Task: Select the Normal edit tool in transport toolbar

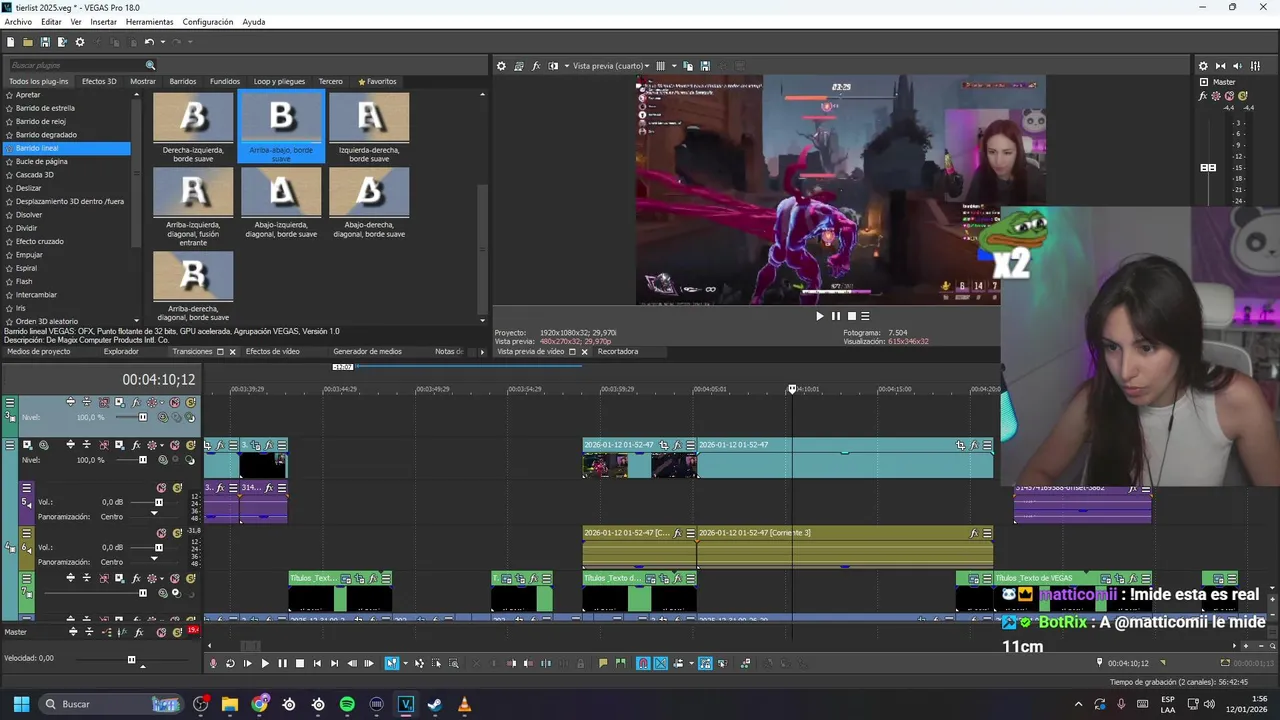Action: coord(392,663)
